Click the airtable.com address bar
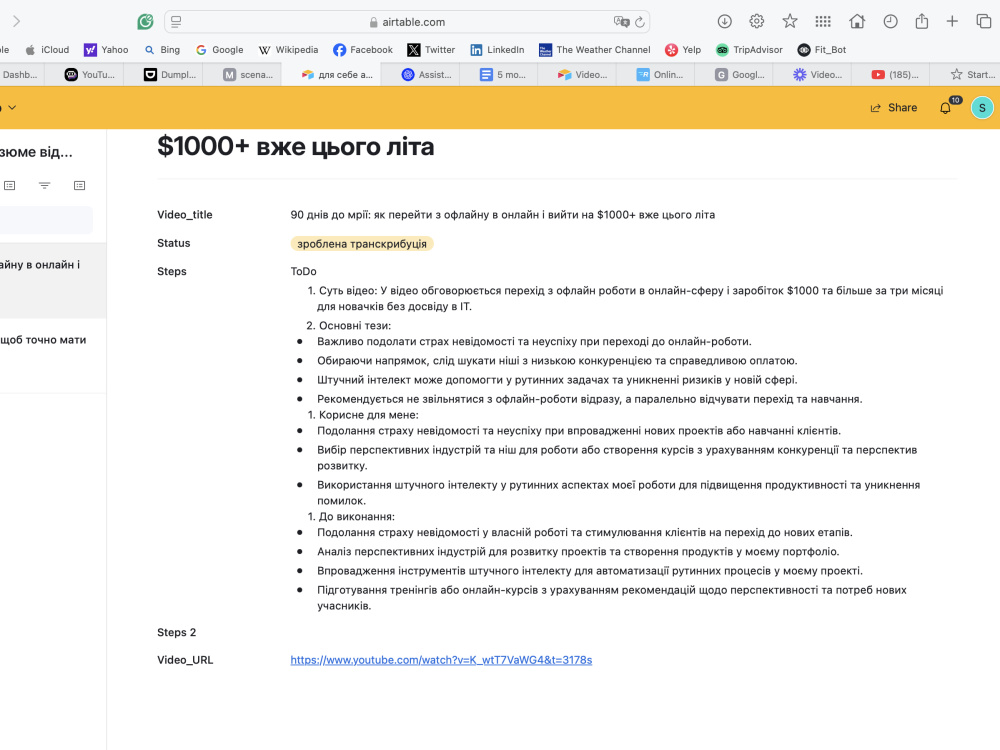The height and width of the screenshot is (750, 1000). [407, 22]
